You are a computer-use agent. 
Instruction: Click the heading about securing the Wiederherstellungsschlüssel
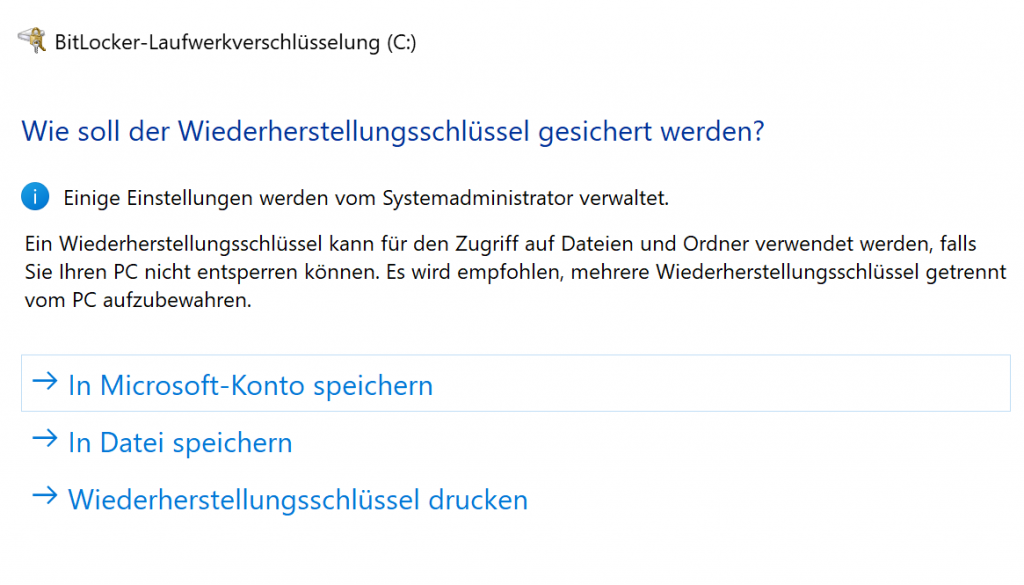(x=392, y=131)
